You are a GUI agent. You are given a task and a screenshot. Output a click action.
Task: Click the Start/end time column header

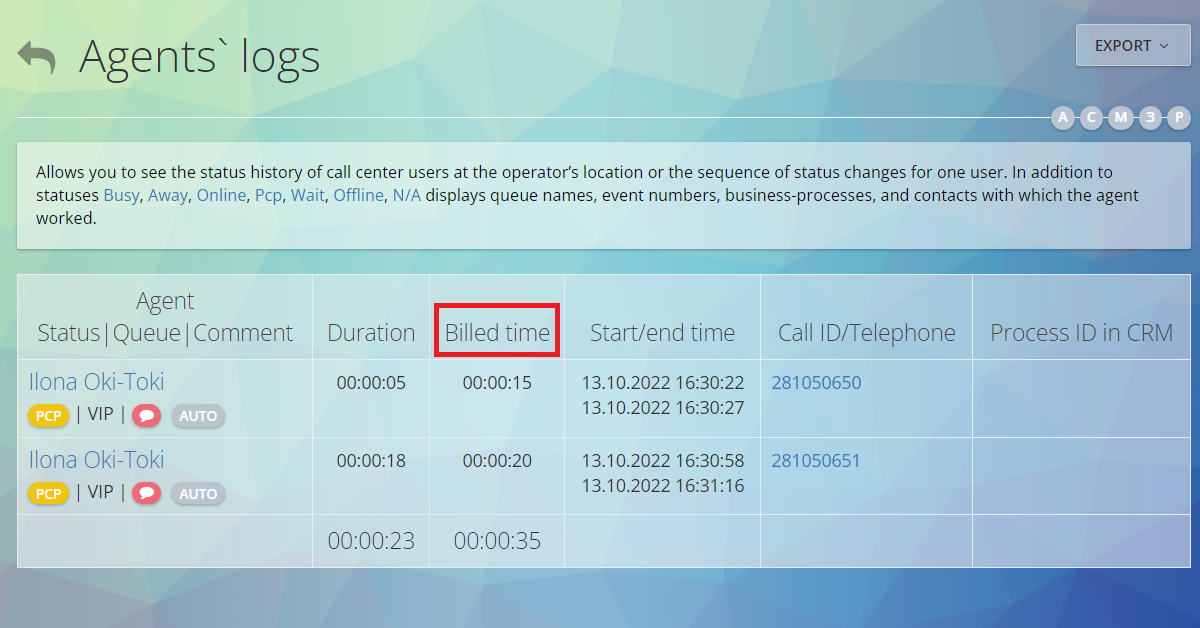pyautogui.click(x=662, y=333)
